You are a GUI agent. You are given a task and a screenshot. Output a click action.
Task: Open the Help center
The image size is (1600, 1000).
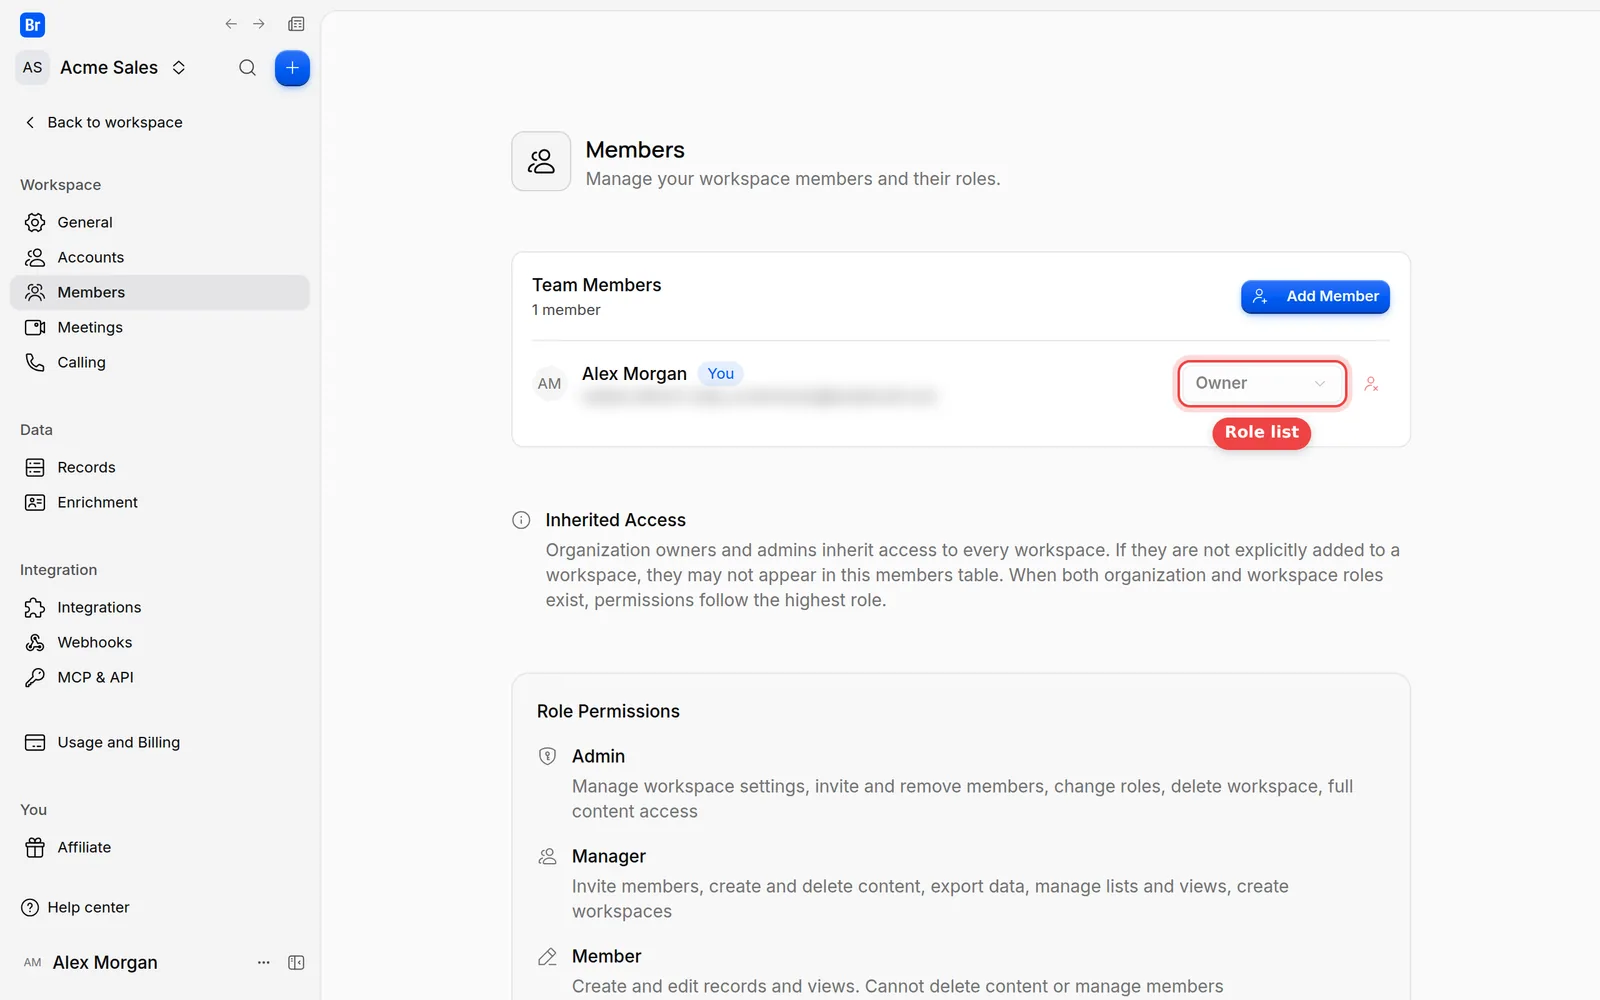click(x=75, y=907)
